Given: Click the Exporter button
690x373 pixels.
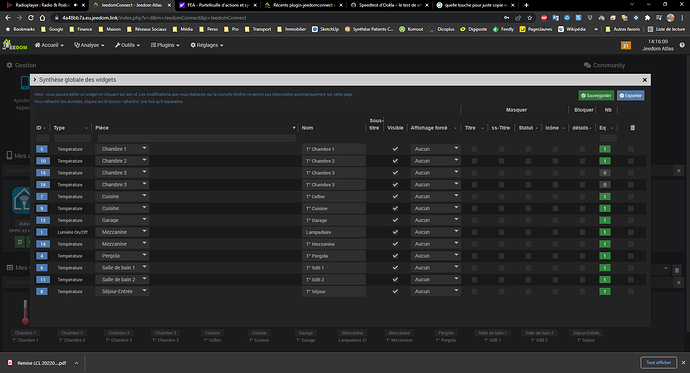Looking at the screenshot, I should (630, 95).
